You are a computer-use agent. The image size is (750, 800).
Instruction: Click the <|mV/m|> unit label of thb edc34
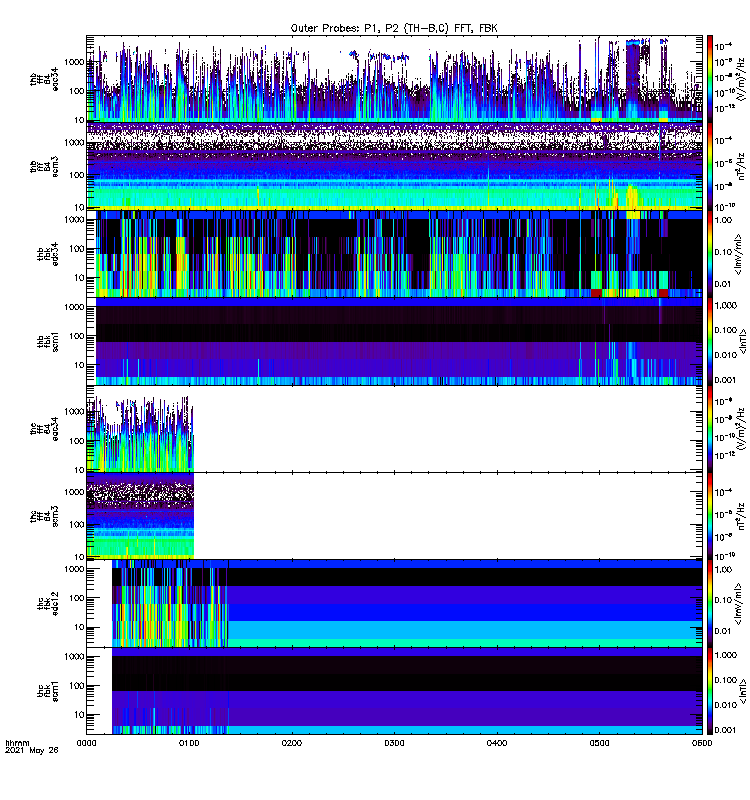click(738, 254)
